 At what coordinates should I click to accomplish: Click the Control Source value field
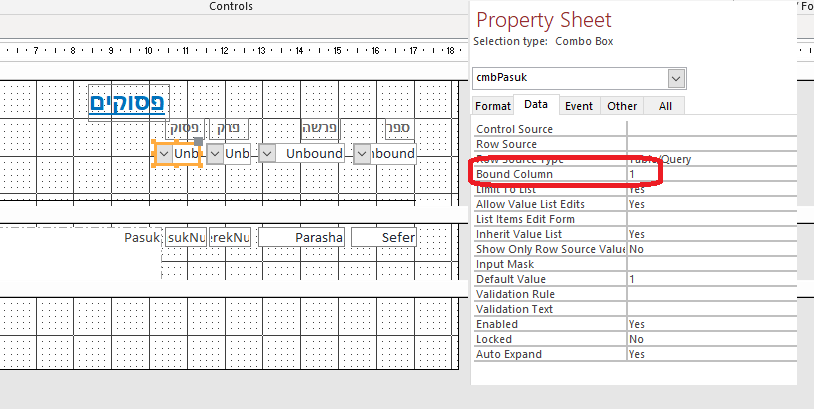(712, 129)
